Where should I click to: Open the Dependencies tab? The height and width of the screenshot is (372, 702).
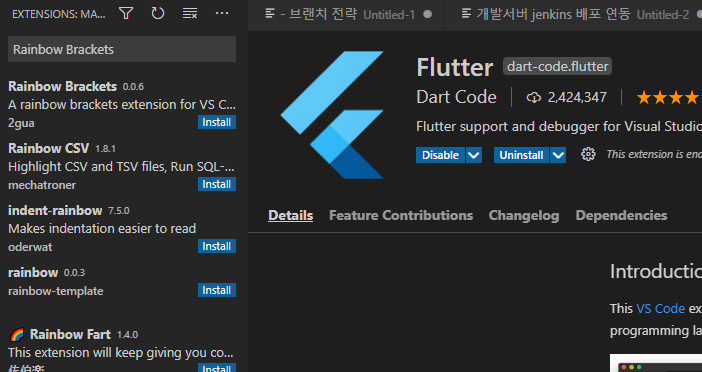pos(621,215)
